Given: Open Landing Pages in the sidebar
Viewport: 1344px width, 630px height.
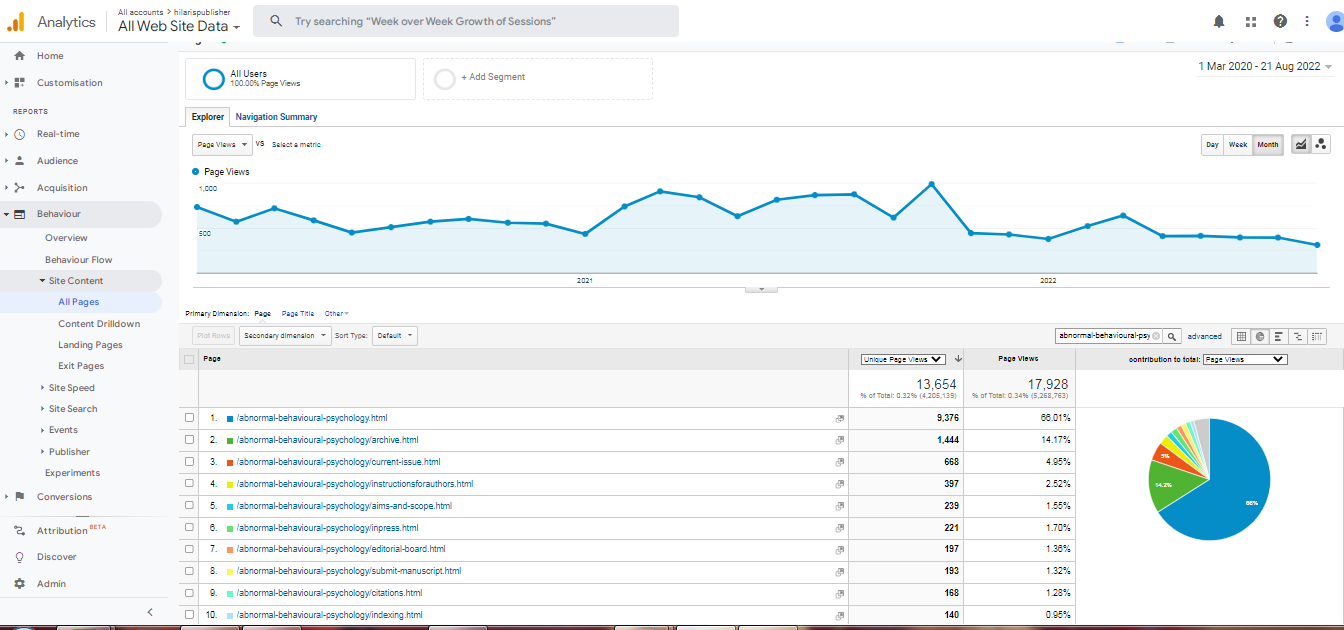Looking at the screenshot, I should click(90, 345).
